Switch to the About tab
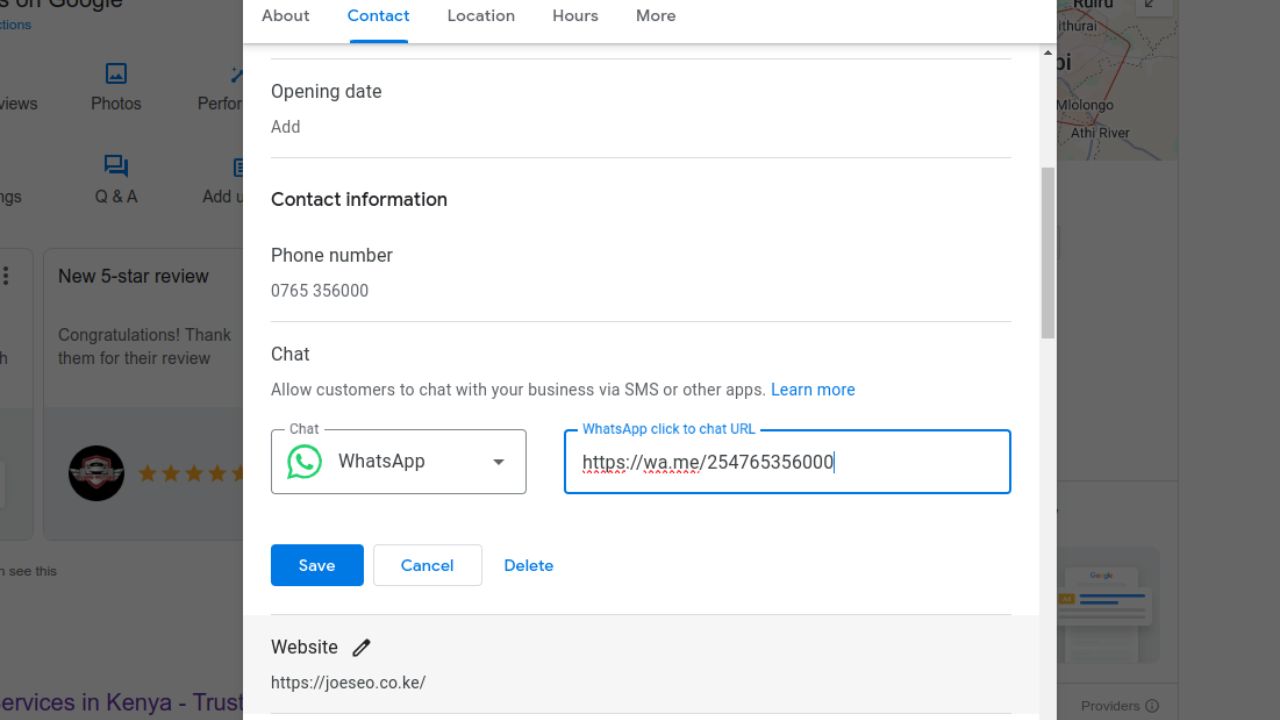The image size is (1280, 720). point(285,16)
